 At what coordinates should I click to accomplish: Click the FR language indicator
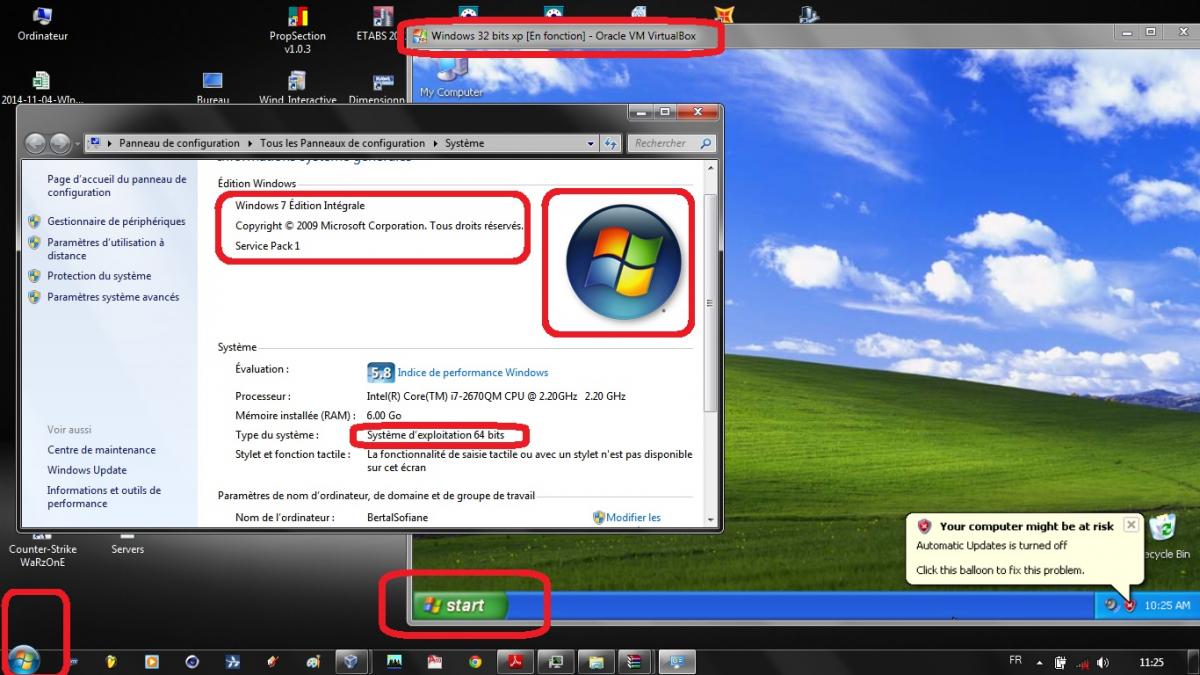click(1016, 661)
